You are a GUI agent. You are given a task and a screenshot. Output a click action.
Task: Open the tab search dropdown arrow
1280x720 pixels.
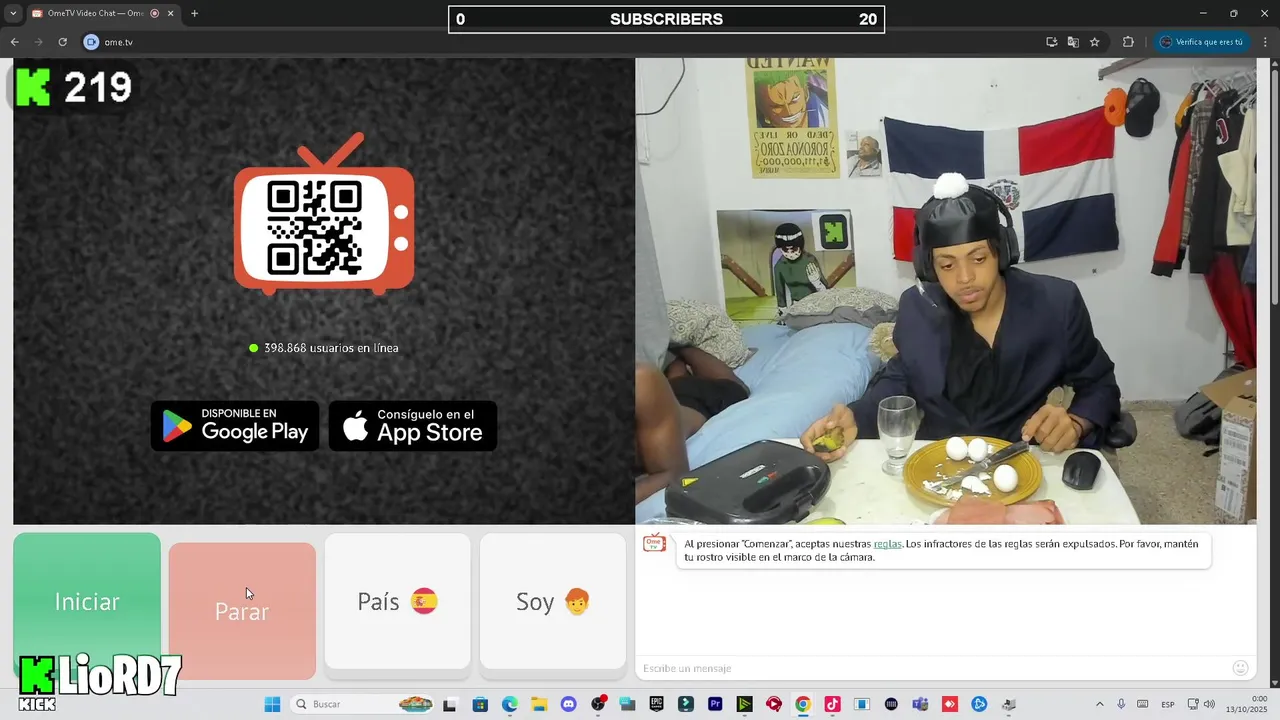12,13
